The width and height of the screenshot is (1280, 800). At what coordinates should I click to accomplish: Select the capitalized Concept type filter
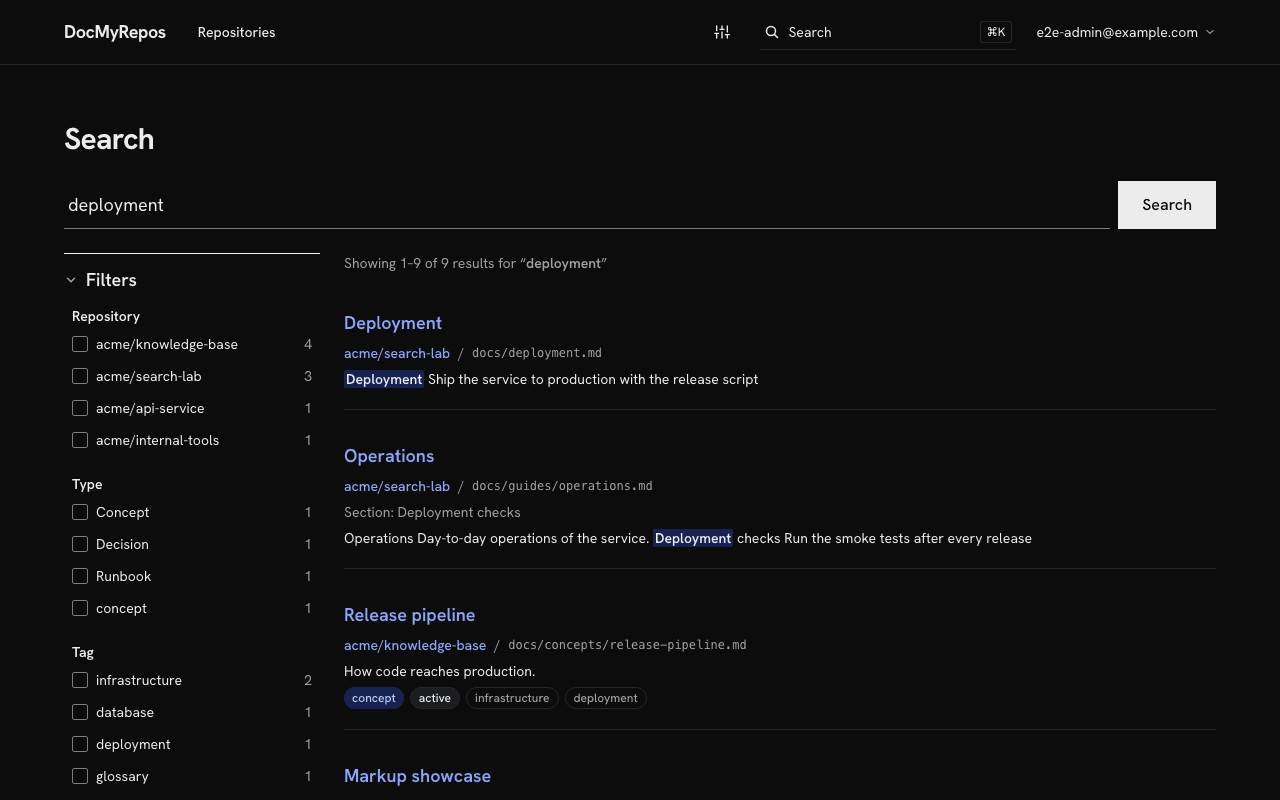(80, 512)
